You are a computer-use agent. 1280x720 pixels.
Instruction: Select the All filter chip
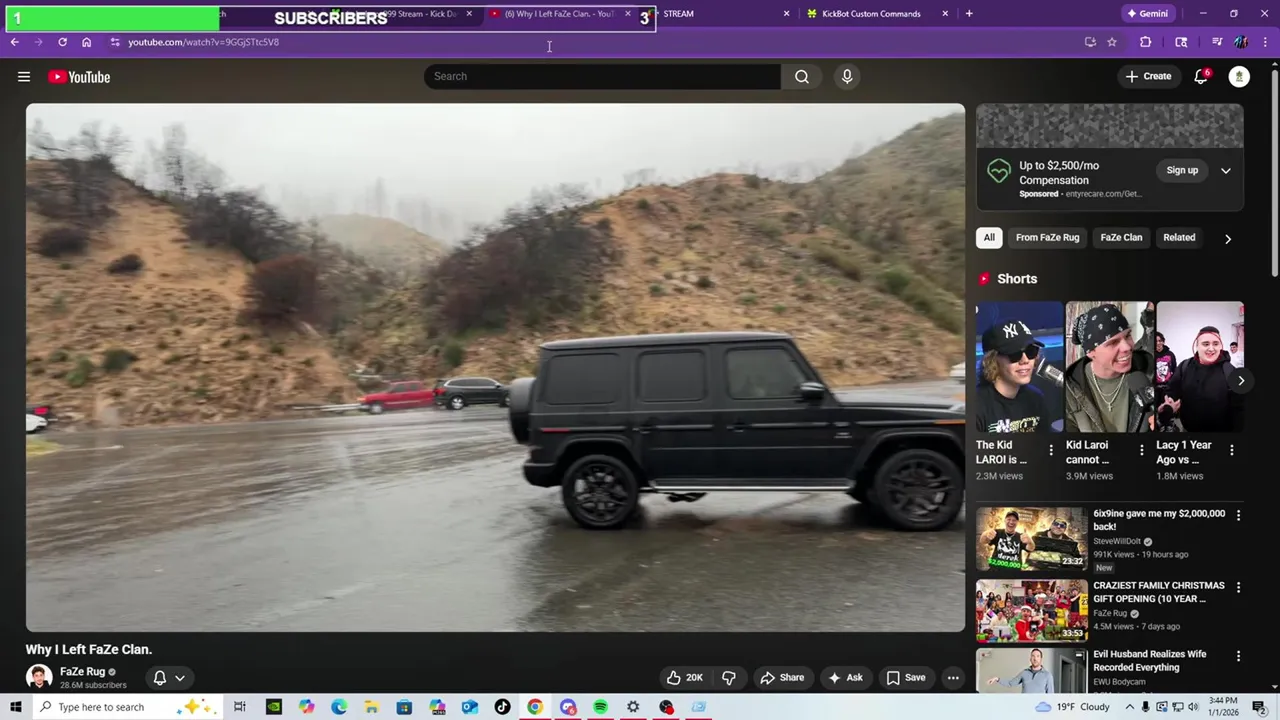pyautogui.click(x=989, y=238)
